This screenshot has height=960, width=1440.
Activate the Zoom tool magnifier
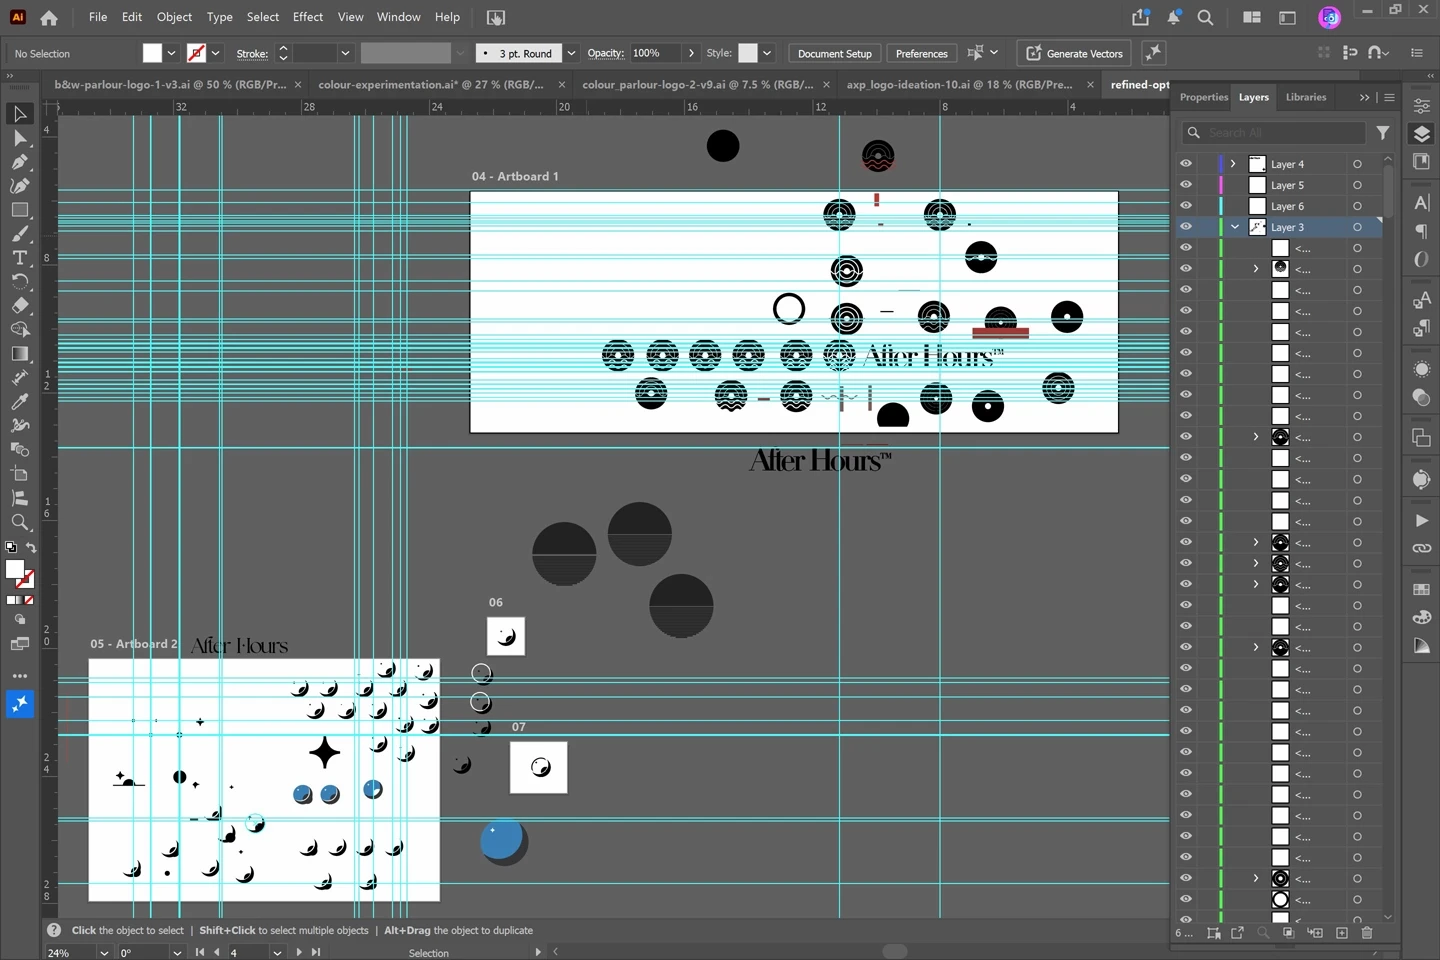tap(20, 522)
